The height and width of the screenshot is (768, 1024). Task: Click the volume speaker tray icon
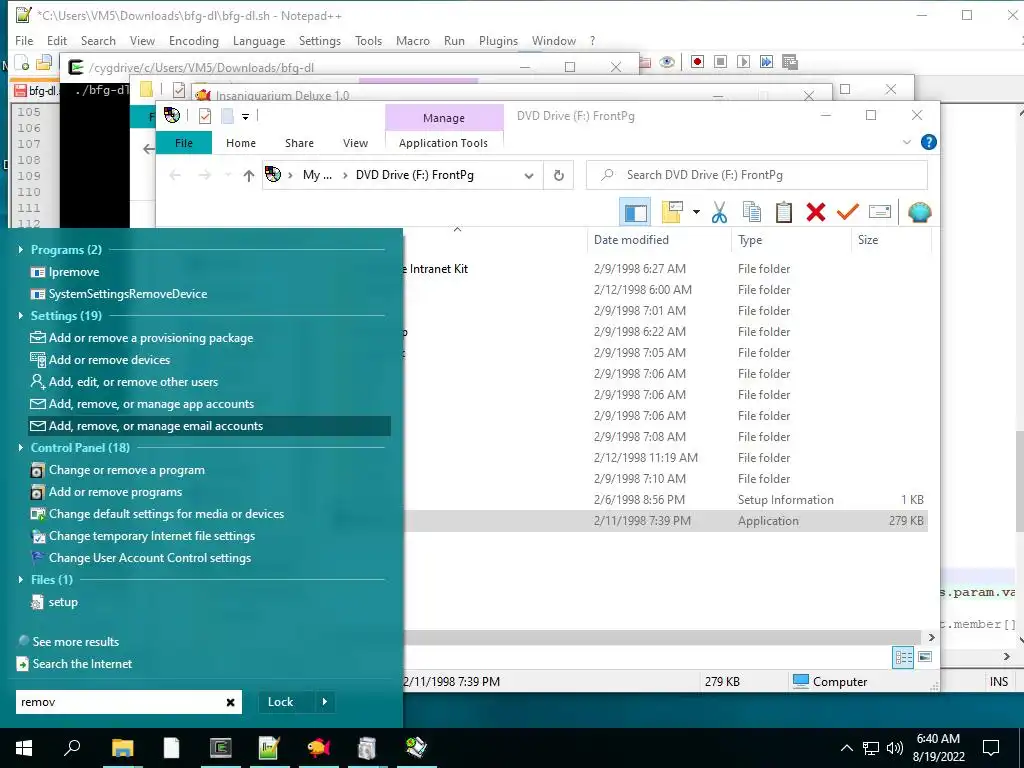click(x=894, y=748)
